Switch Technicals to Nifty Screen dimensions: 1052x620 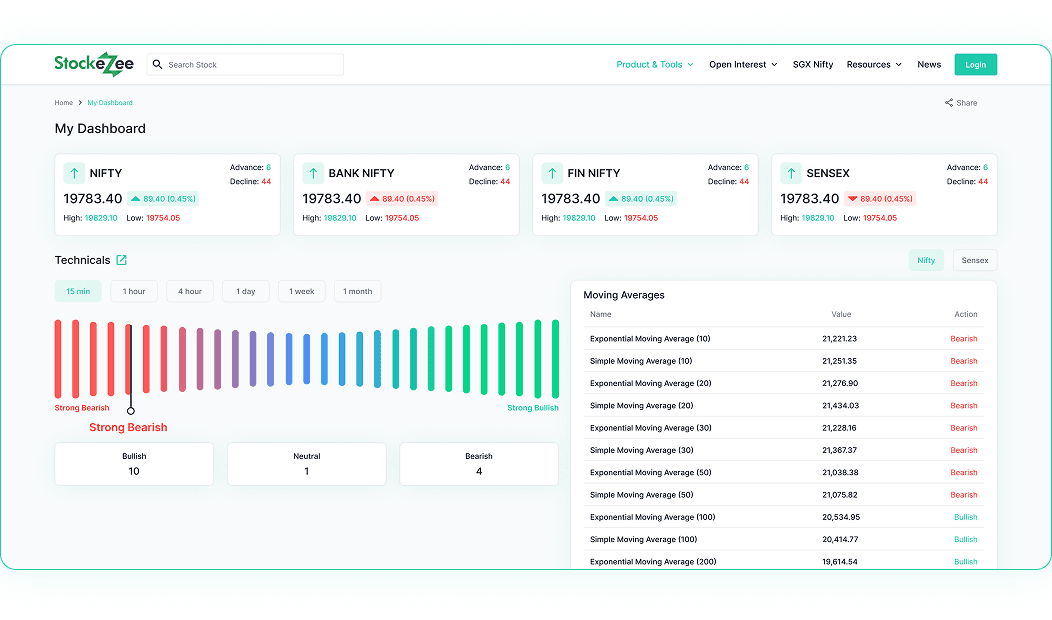click(926, 260)
